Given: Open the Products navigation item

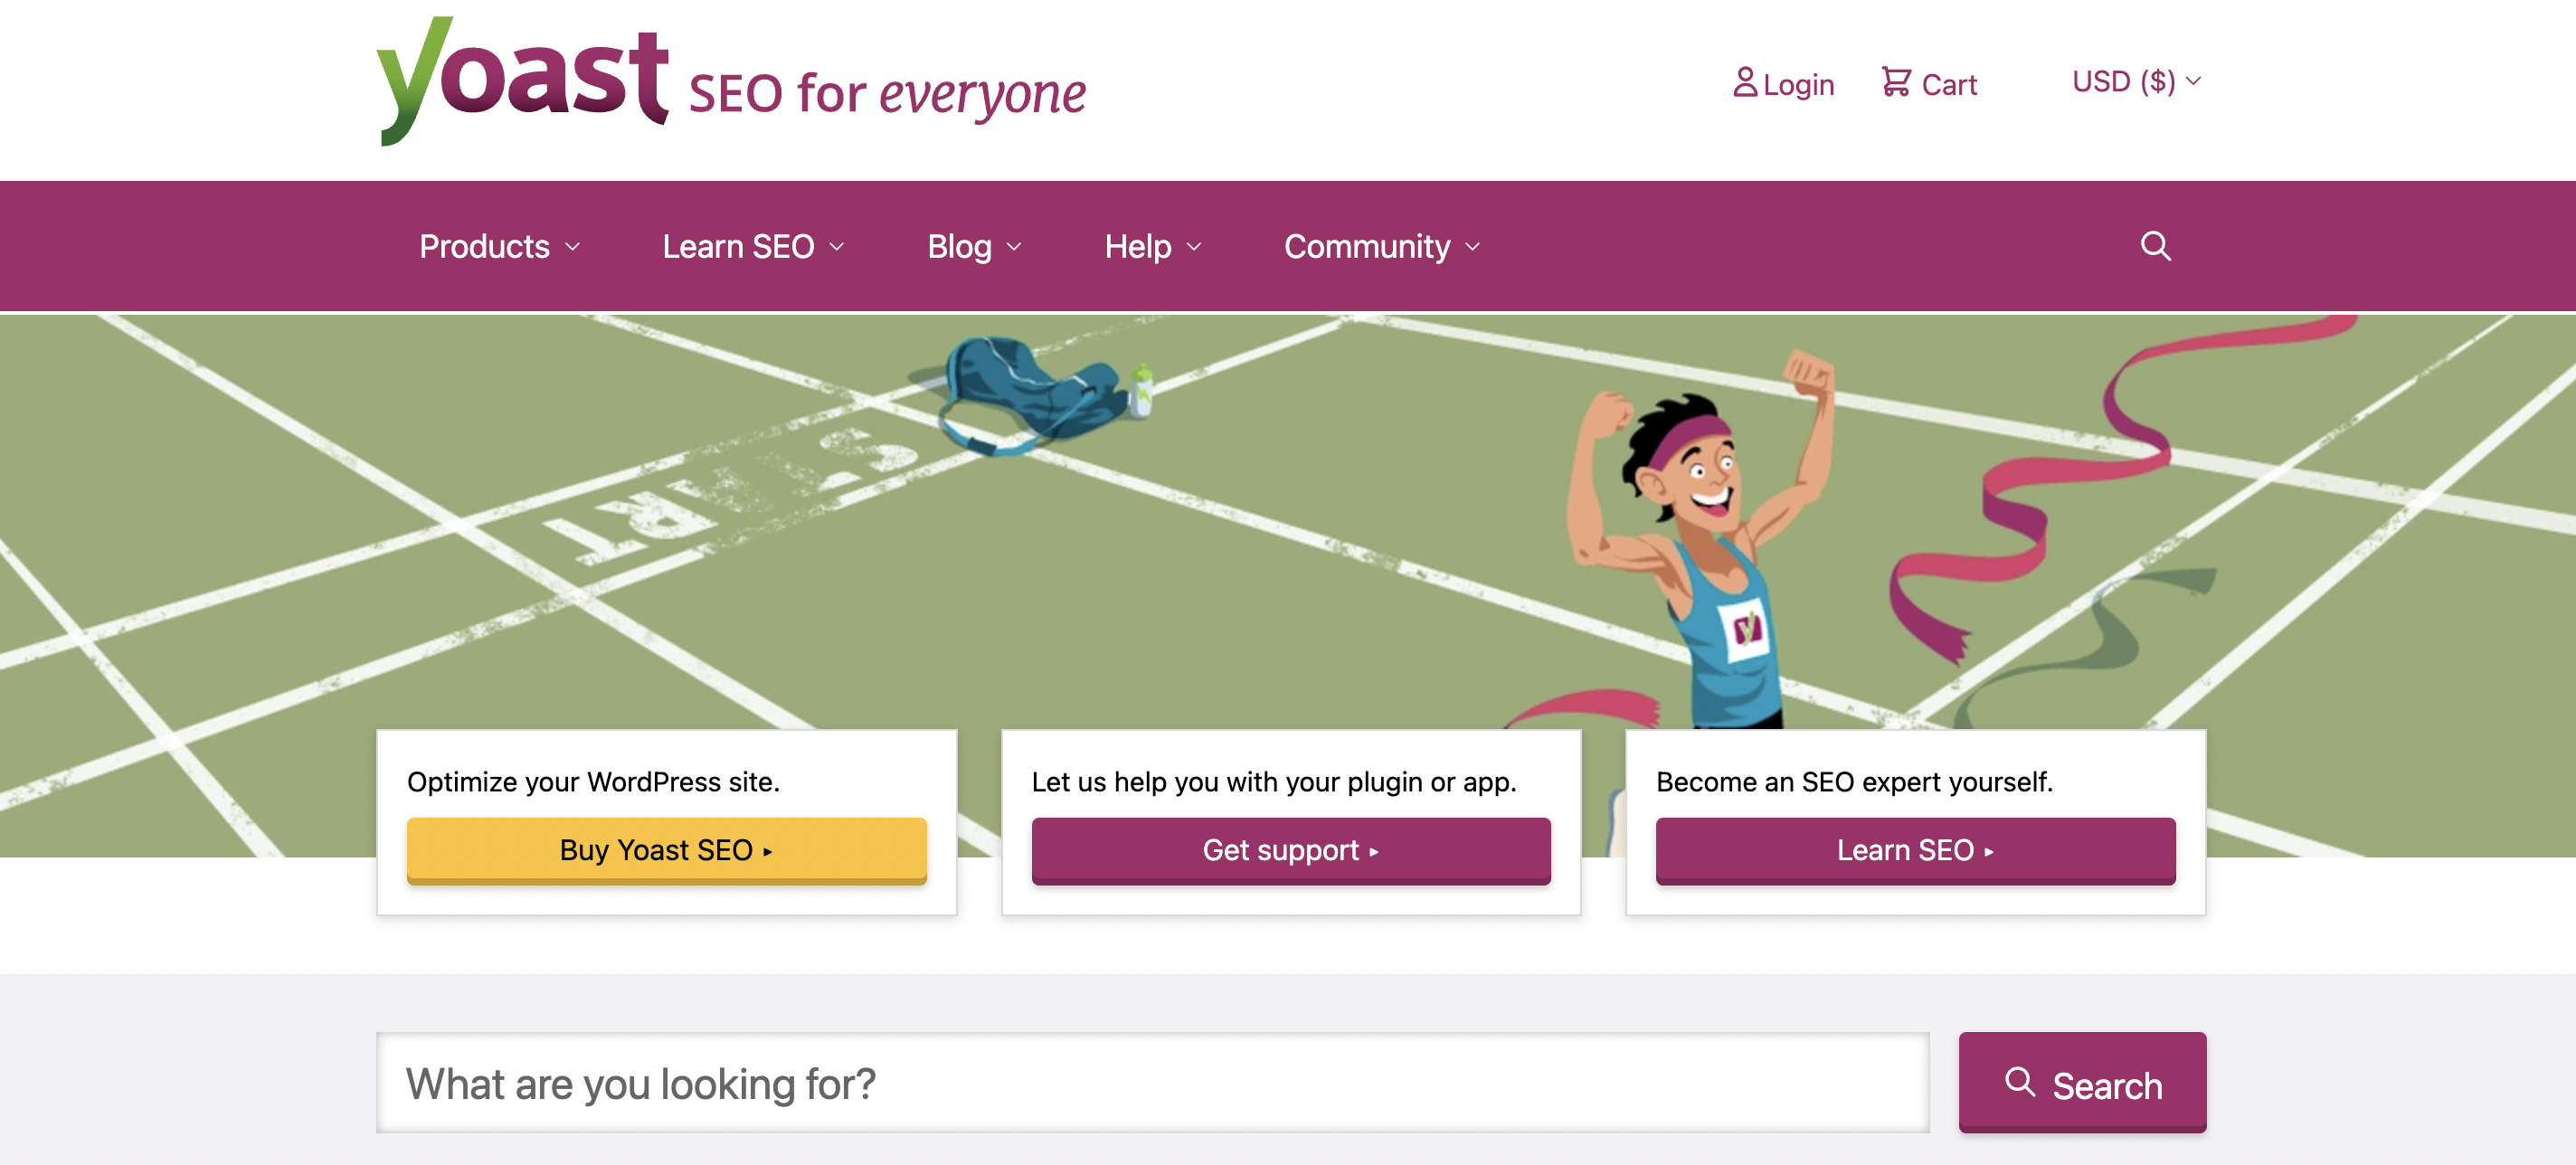Looking at the screenshot, I should (x=484, y=247).
